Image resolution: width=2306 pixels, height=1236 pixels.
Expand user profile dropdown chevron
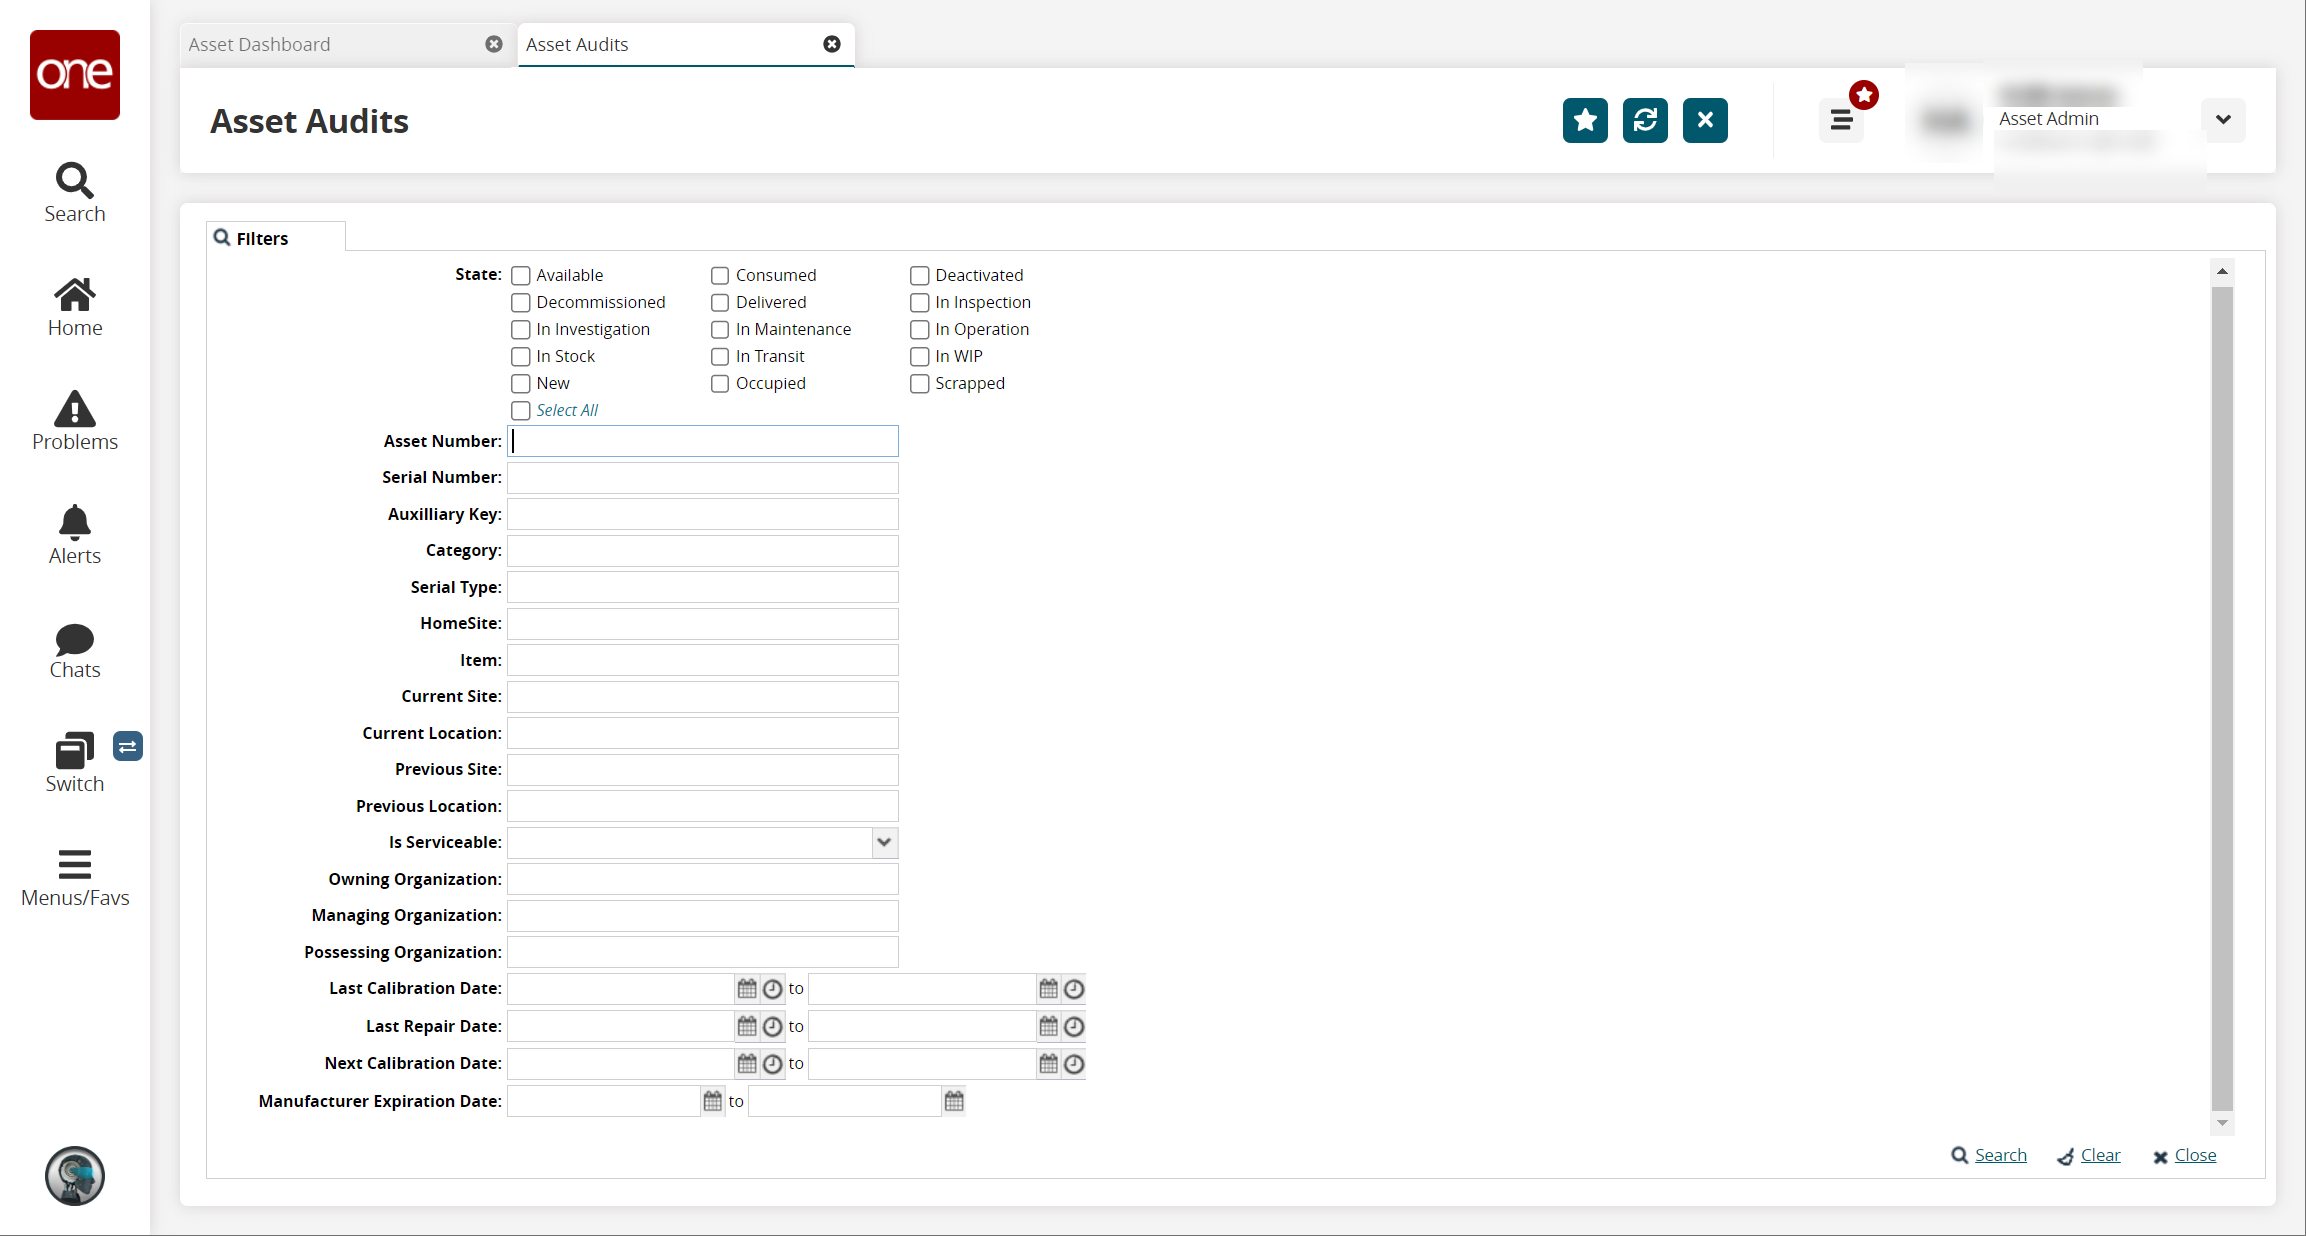[2223, 120]
